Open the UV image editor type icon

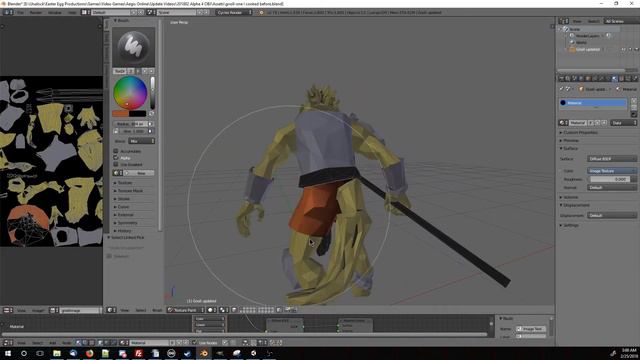click(8, 311)
